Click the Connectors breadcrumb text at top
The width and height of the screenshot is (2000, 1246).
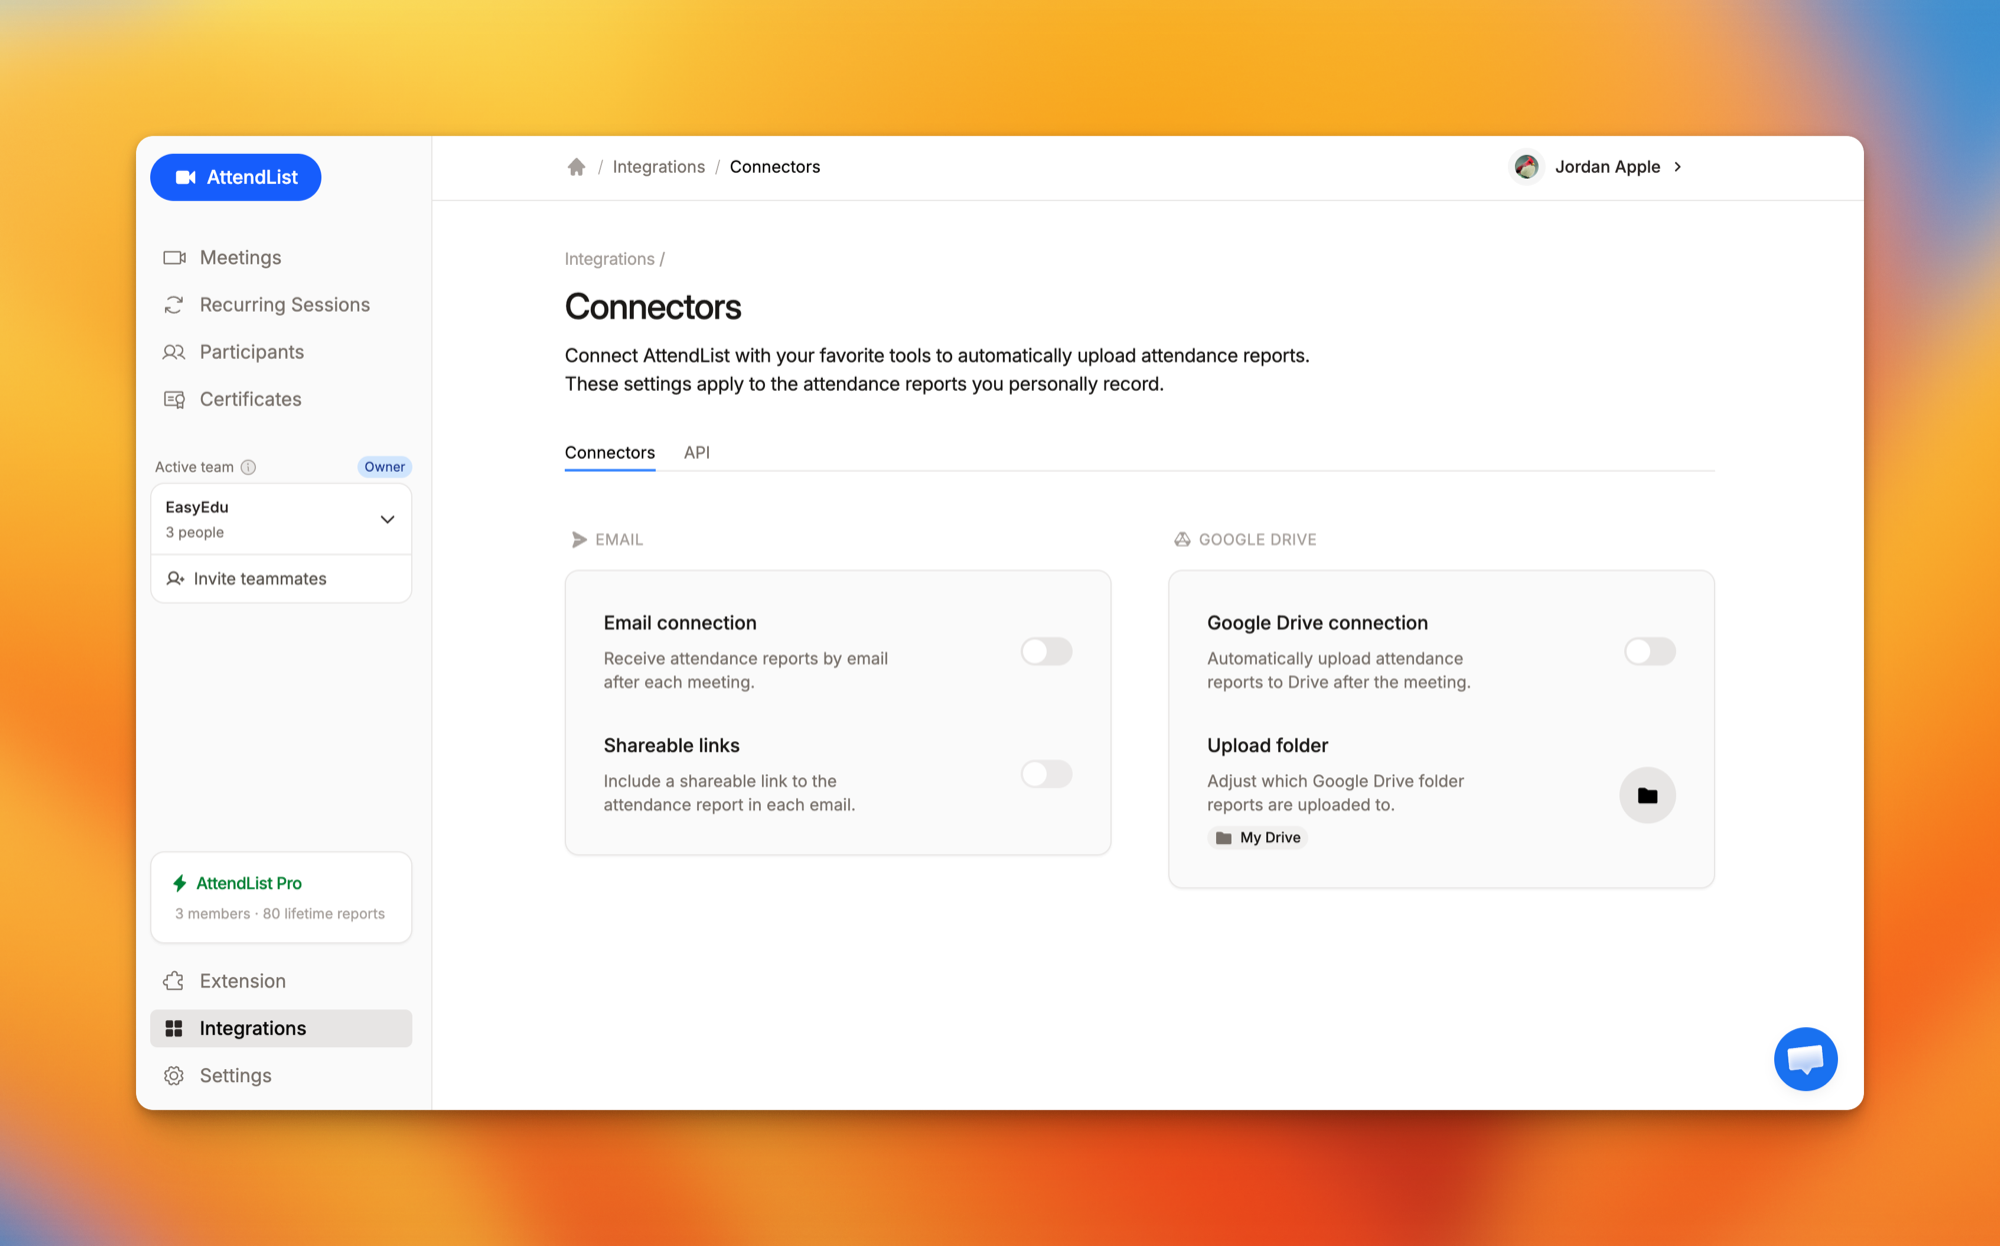click(x=775, y=167)
